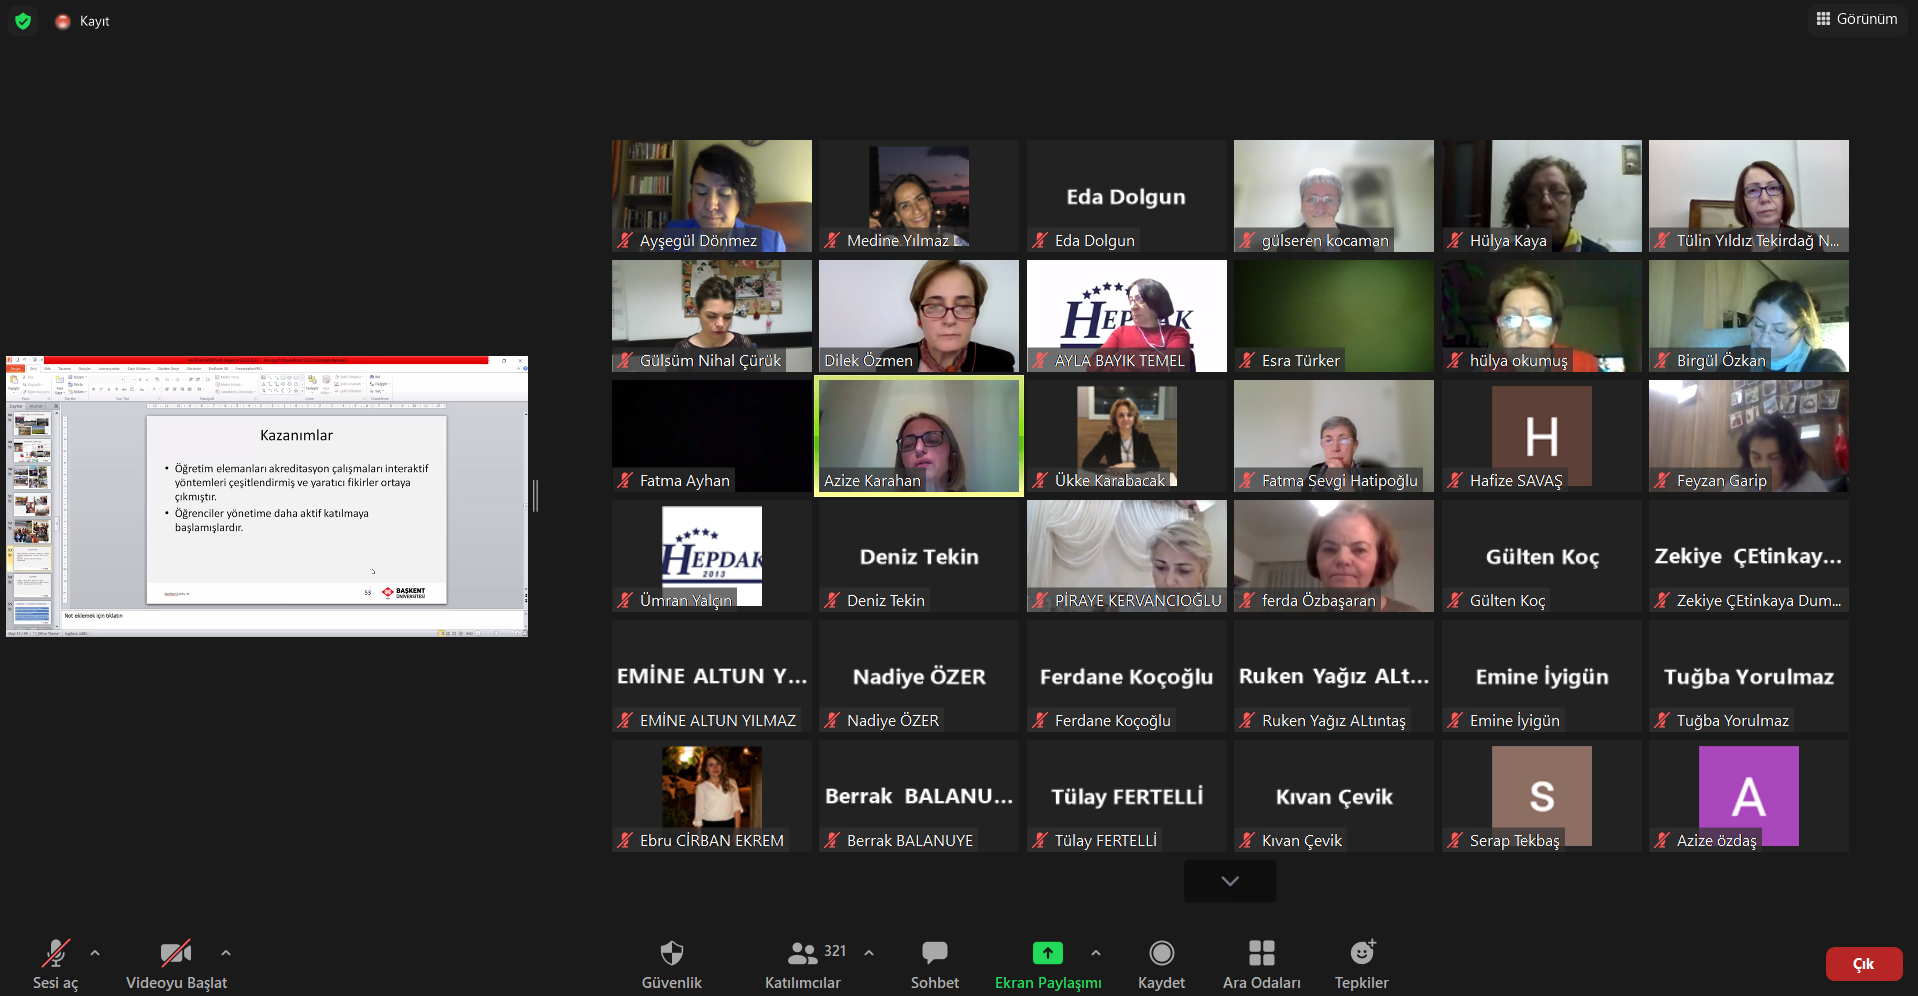Show next page of participants with down chevron
Viewport: 1918px width, 996px height.
(1229, 881)
